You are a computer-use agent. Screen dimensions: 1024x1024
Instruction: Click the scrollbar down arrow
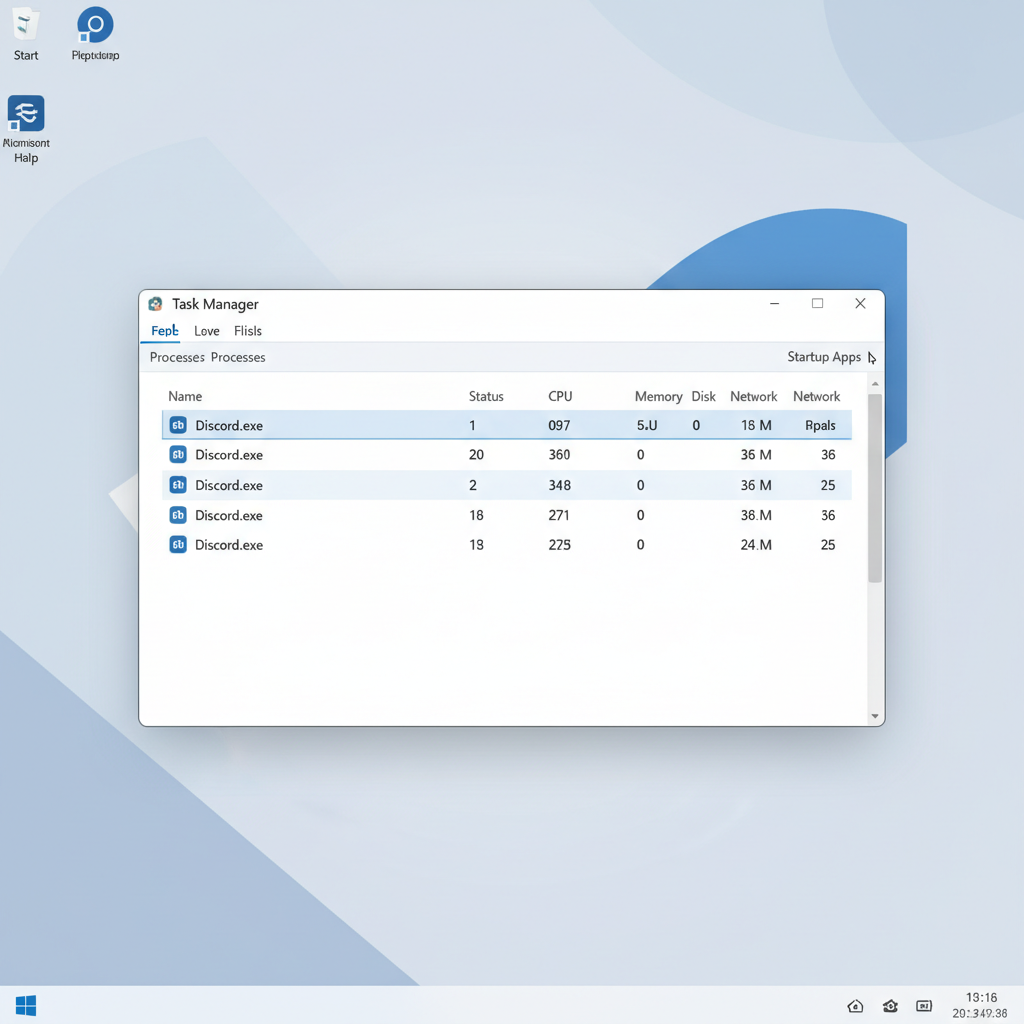point(875,716)
